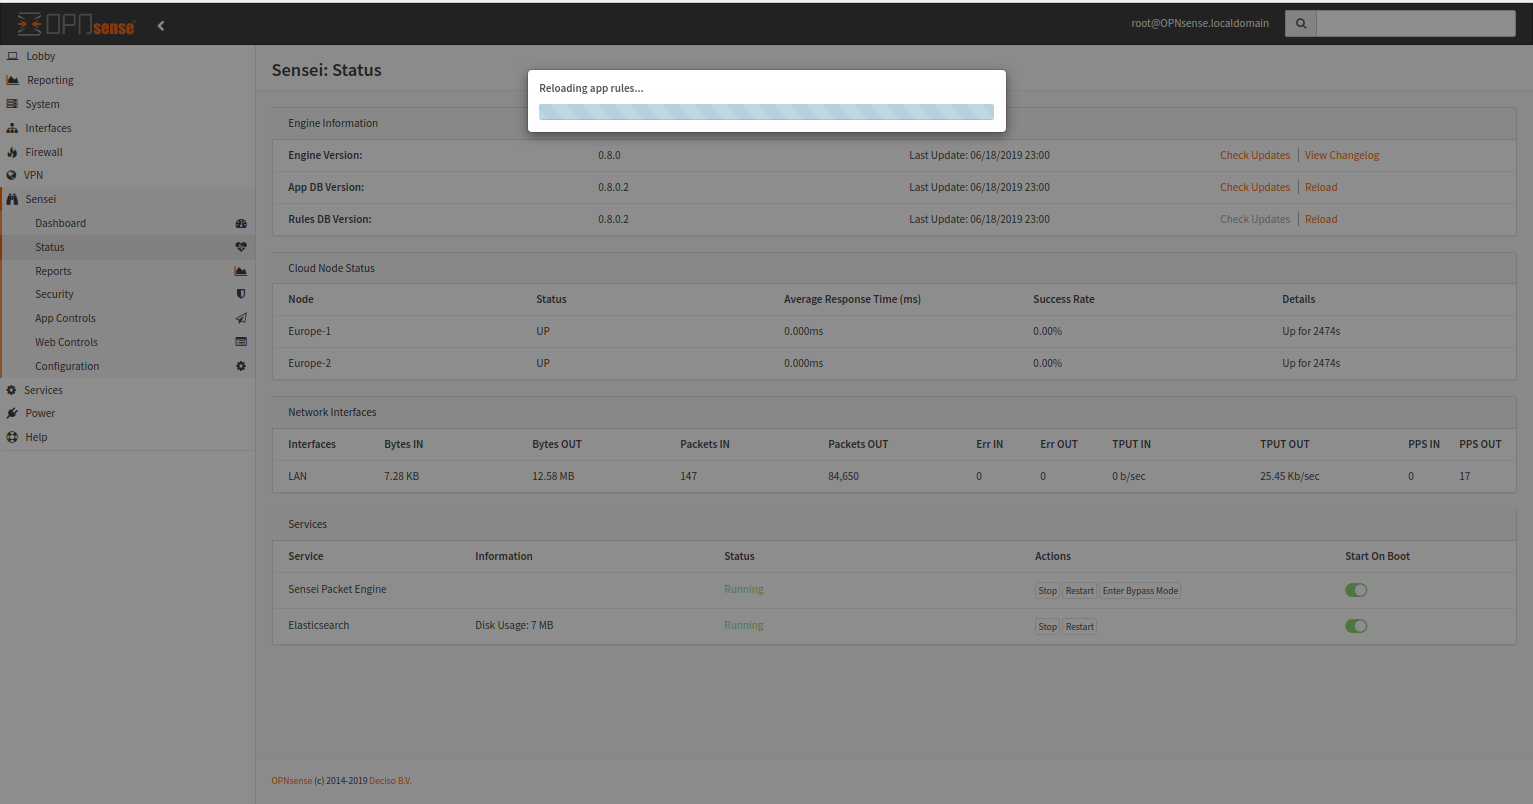Switch to the Web Controls page
The height and width of the screenshot is (804, 1533).
66,342
